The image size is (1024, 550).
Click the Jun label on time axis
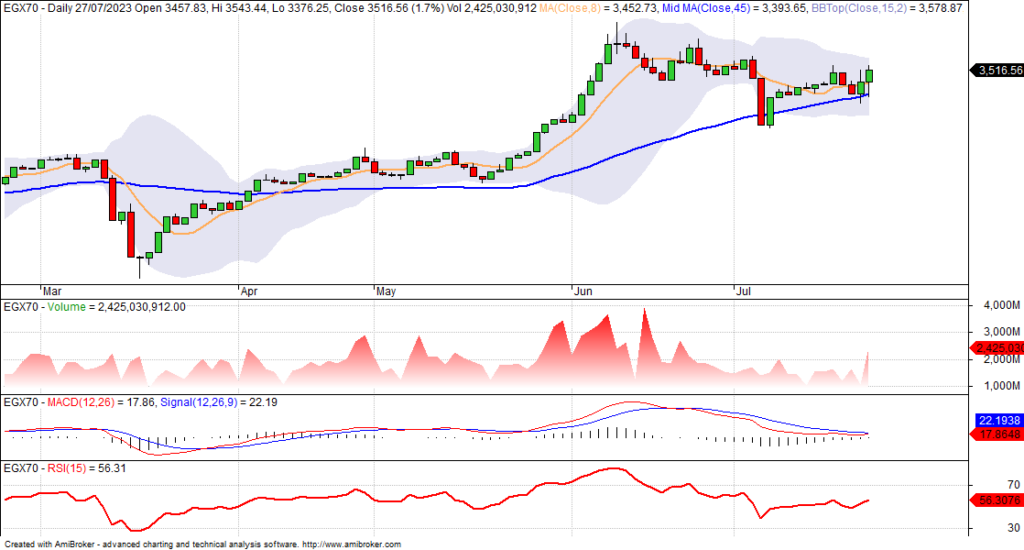pyautogui.click(x=582, y=293)
